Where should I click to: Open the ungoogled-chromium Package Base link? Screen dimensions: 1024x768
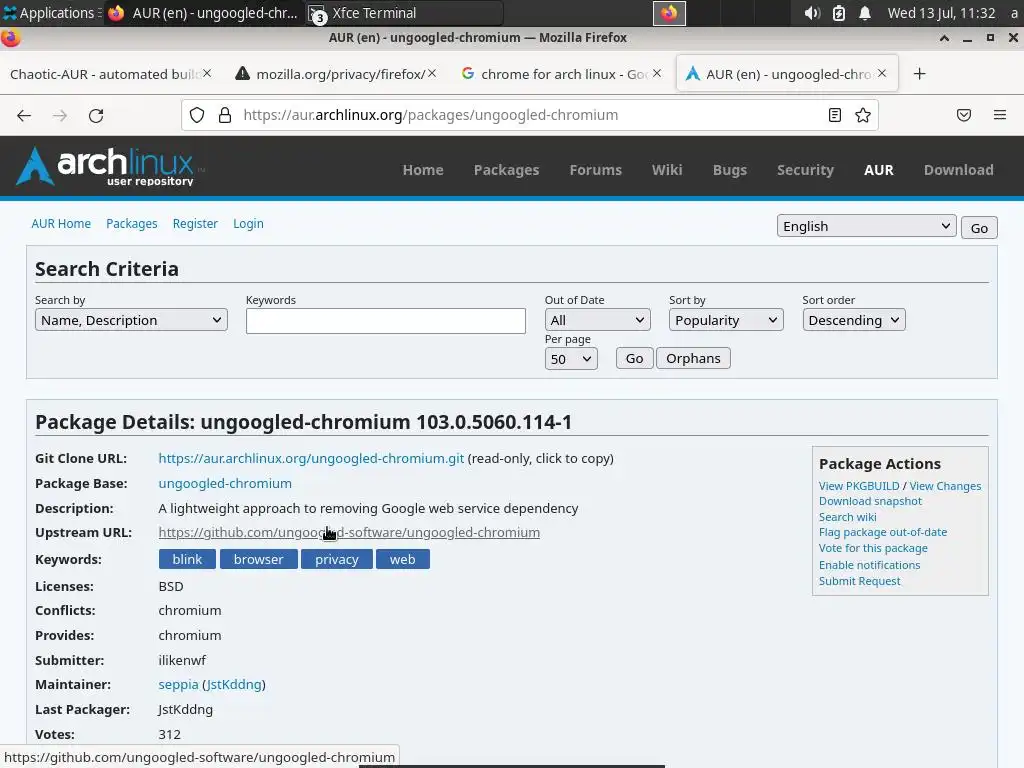tap(225, 483)
